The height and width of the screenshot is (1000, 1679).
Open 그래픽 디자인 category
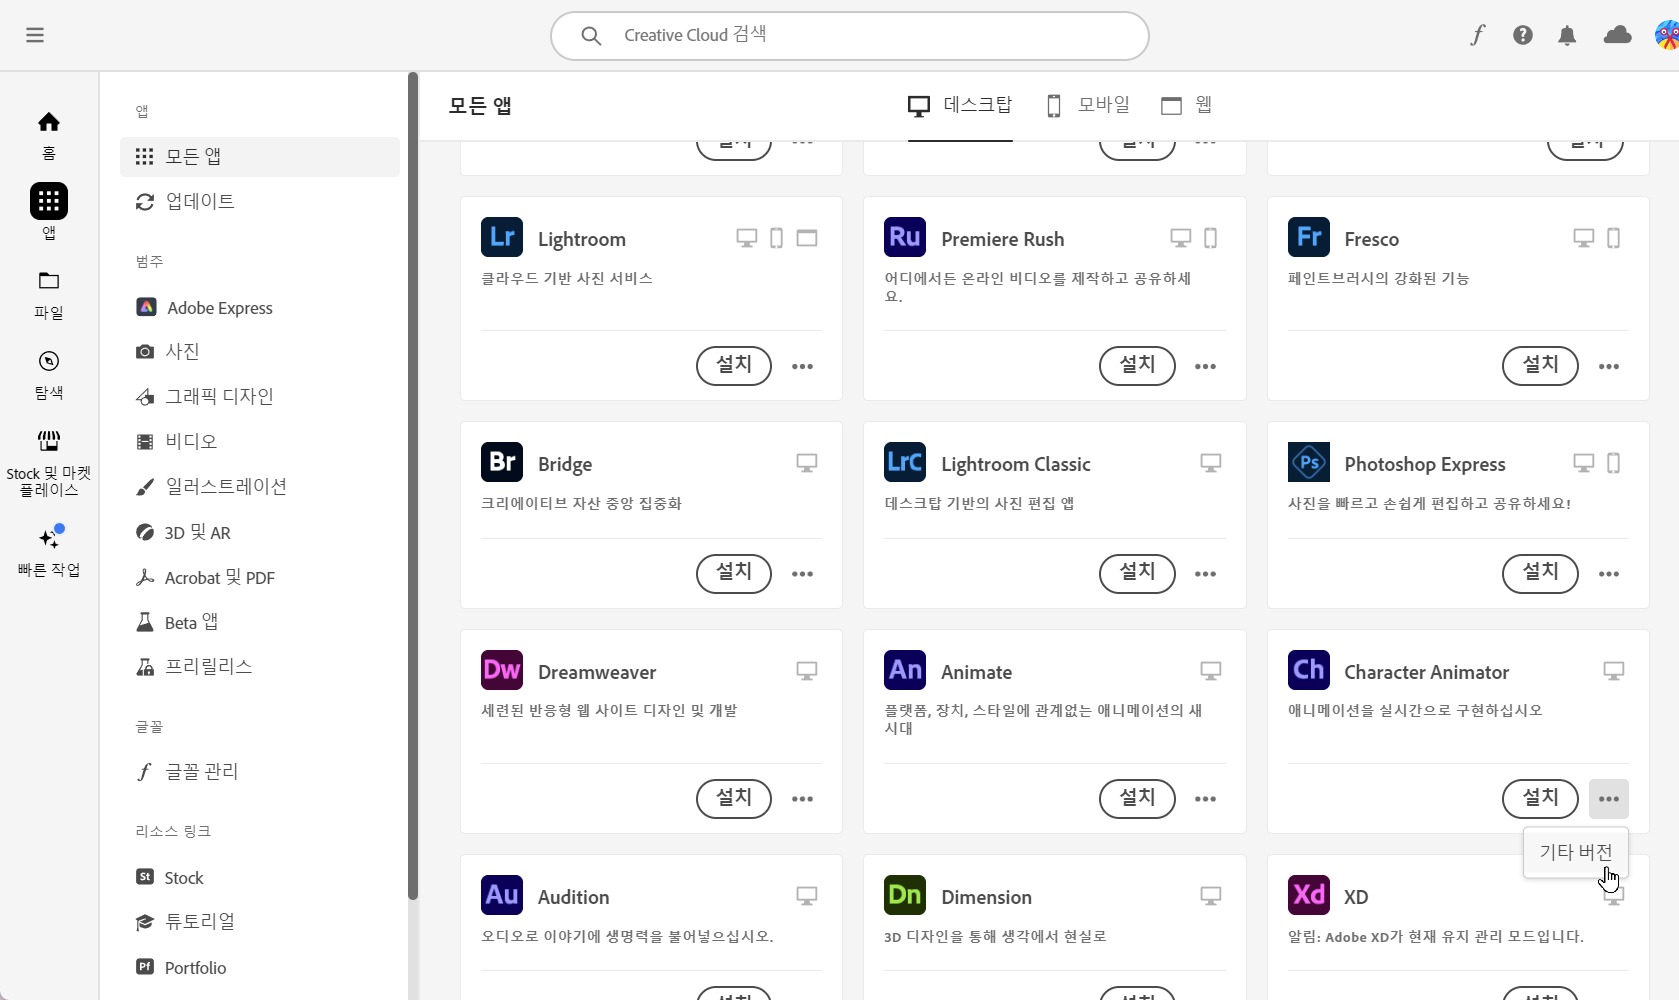[x=260, y=397]
